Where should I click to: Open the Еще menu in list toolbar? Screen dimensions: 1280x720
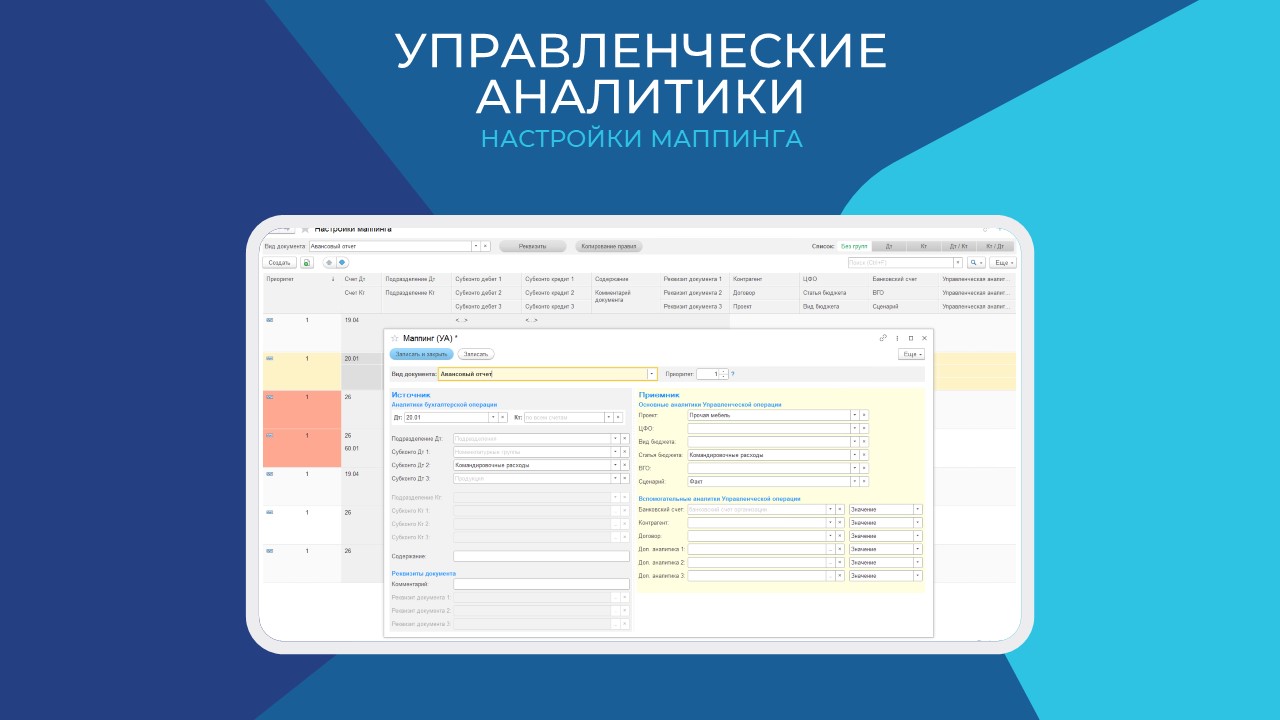(1003, 263)
